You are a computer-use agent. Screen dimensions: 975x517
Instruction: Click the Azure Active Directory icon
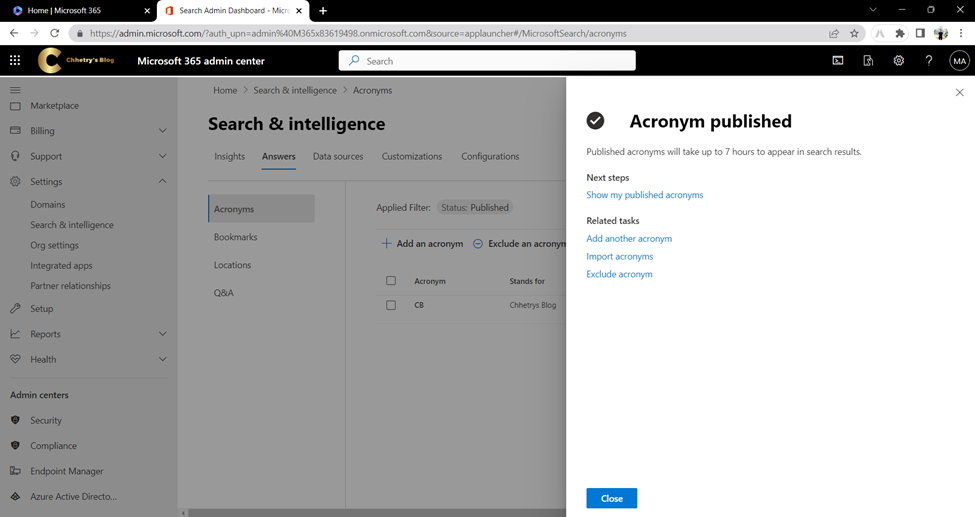(x=16, y=496)
